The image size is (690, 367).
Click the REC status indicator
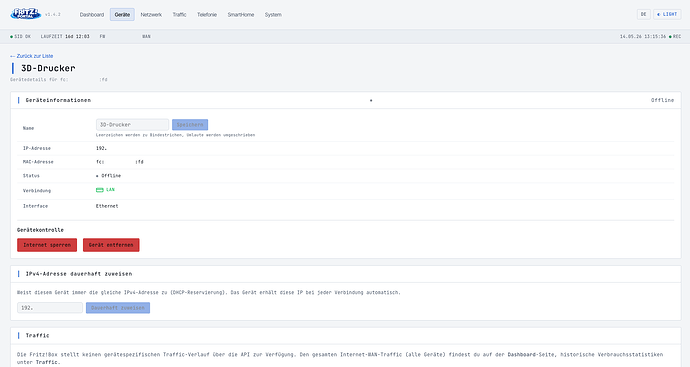click(x=675, y=37)
